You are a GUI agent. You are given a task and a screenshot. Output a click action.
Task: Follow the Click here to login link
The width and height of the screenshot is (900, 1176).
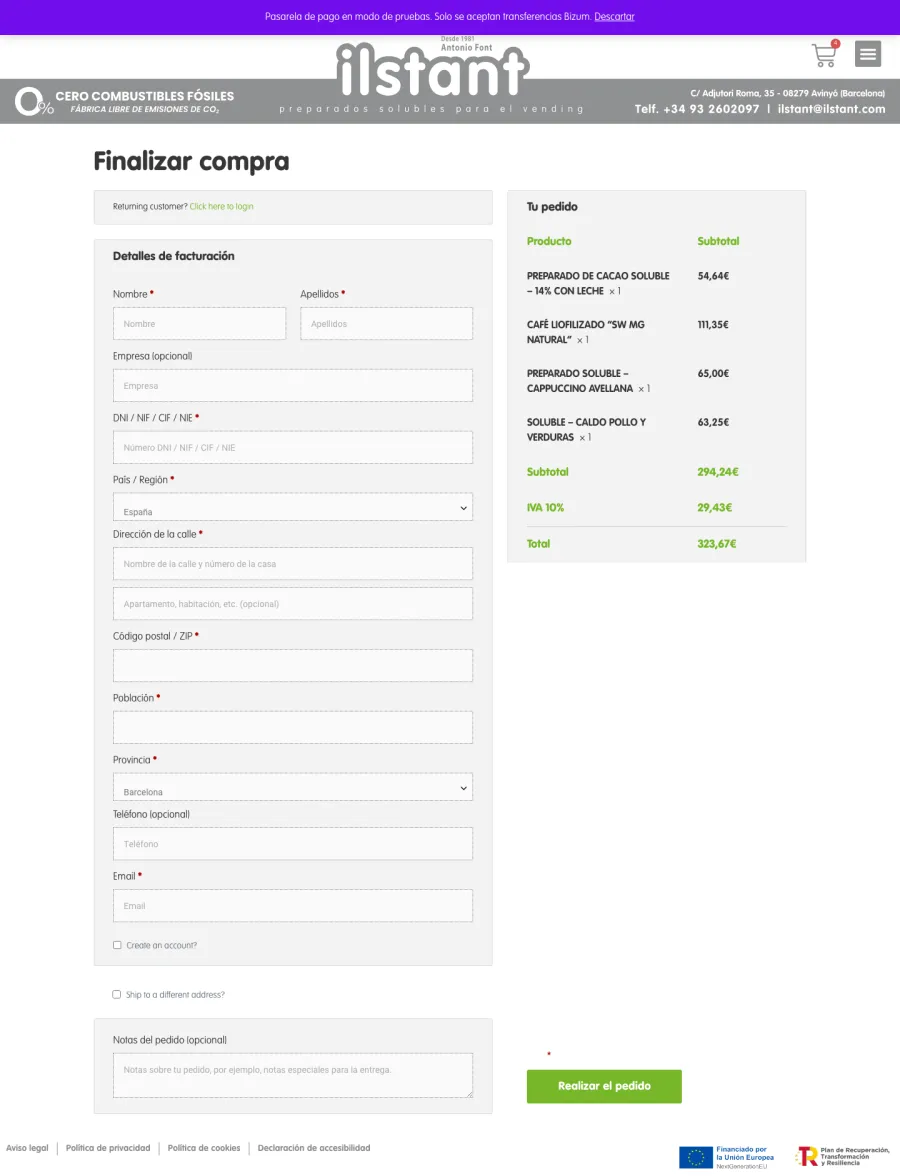click(221, 206)
